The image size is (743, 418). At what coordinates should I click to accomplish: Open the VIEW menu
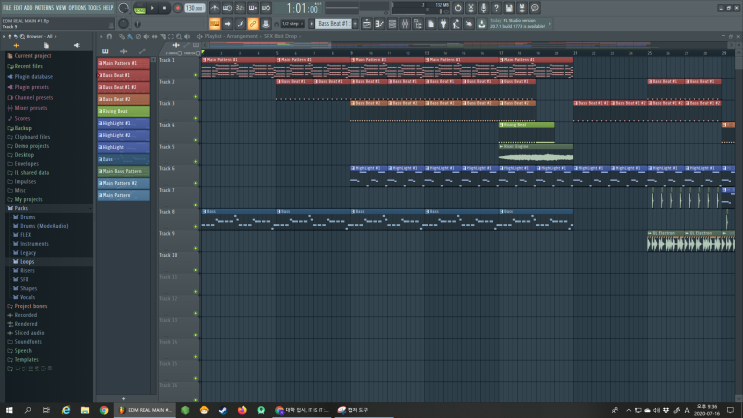pyautogui.click(x=61, y=8)
